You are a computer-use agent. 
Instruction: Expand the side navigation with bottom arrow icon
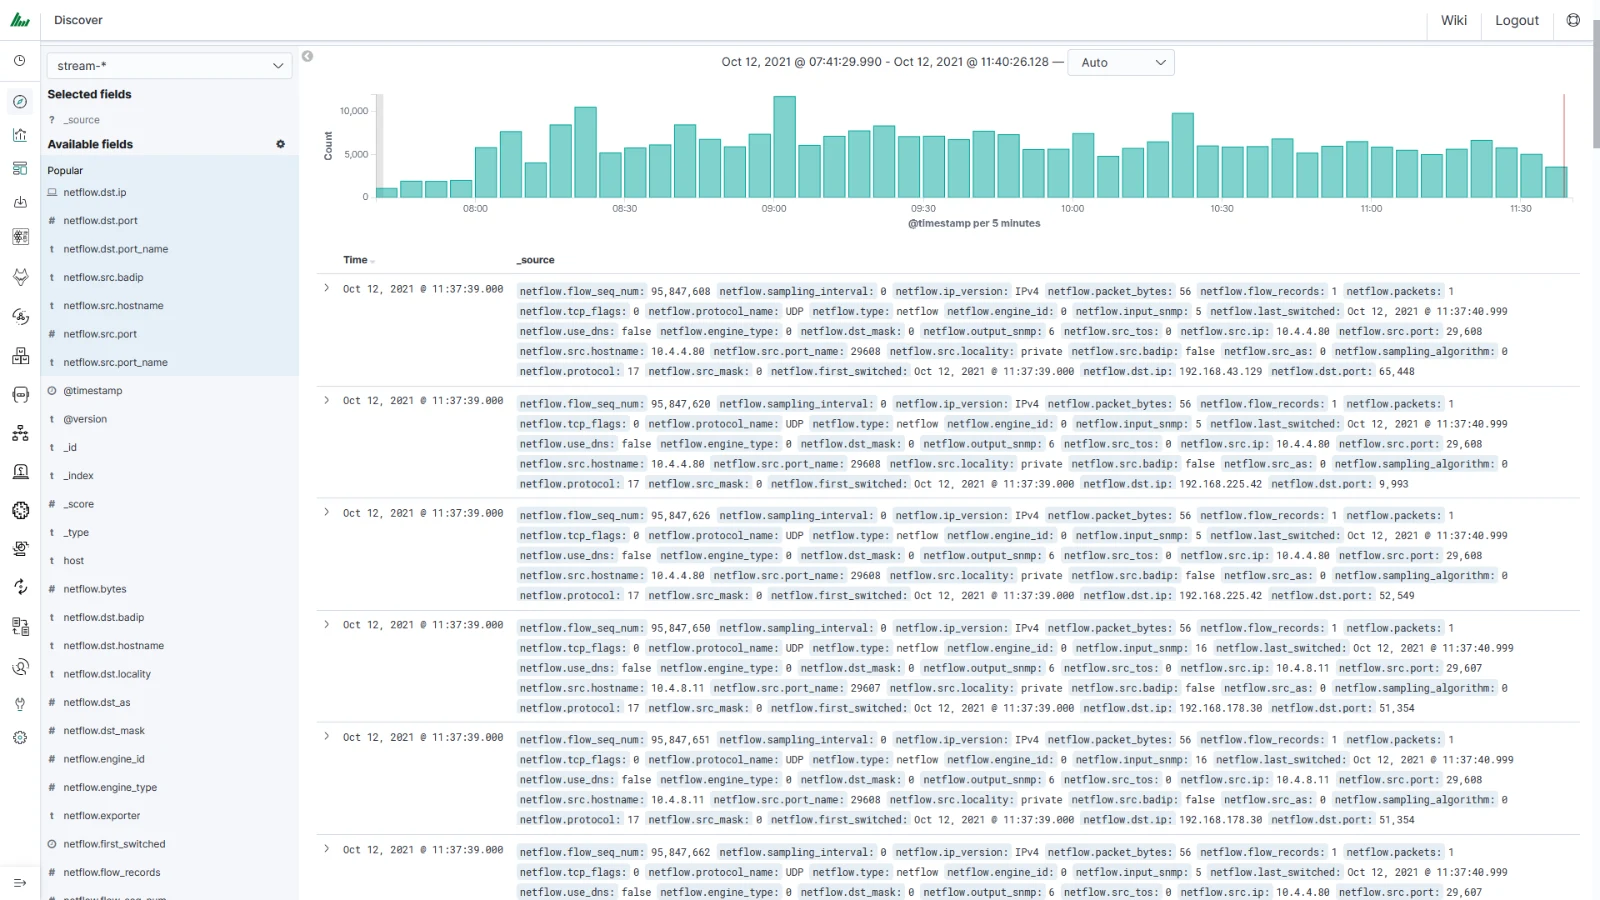(20, 882)
